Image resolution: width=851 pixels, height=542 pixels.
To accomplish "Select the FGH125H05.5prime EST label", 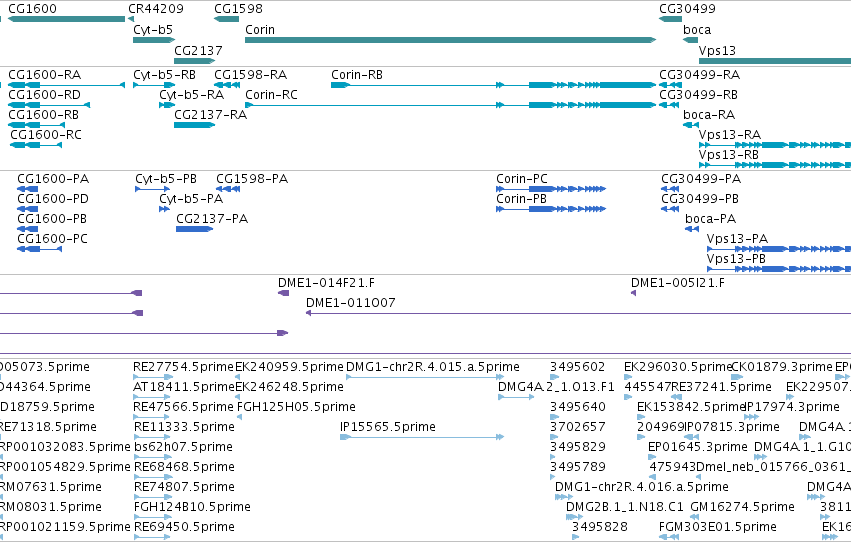I will pos(296,407).
